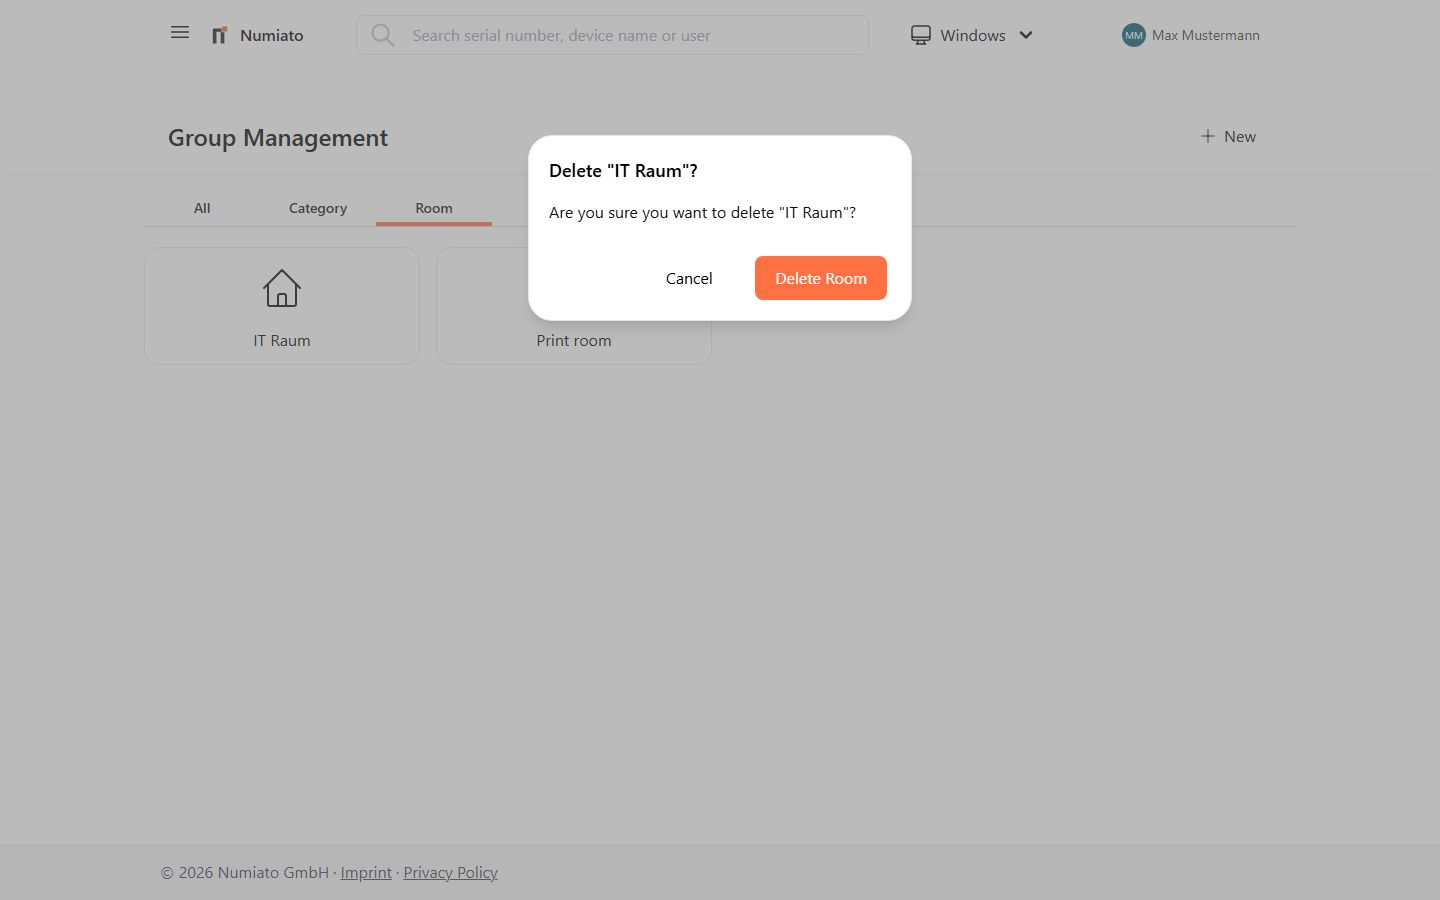
Task: Click the house icon for IT Raum
Action: click(282, 289)
